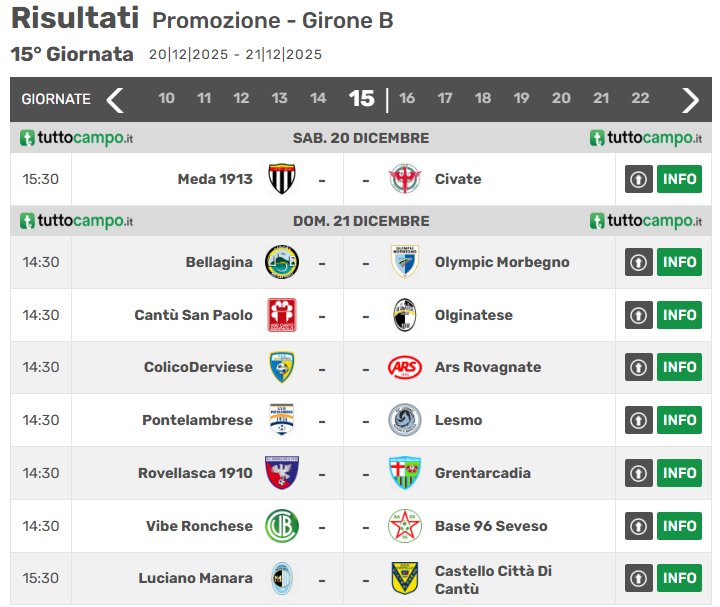Click the Ars Rovagnate red logo
Viewport: 720px width, 607px height.
click(x=404, y=367)
